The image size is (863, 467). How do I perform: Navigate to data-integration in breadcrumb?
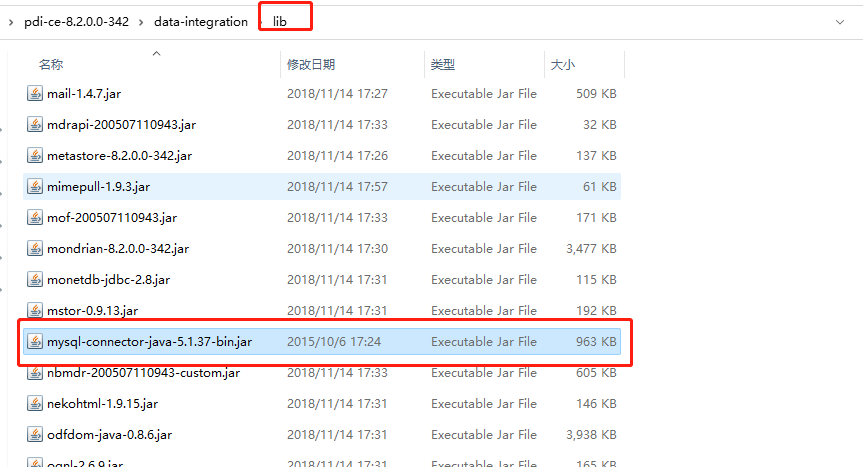(201, 21)
